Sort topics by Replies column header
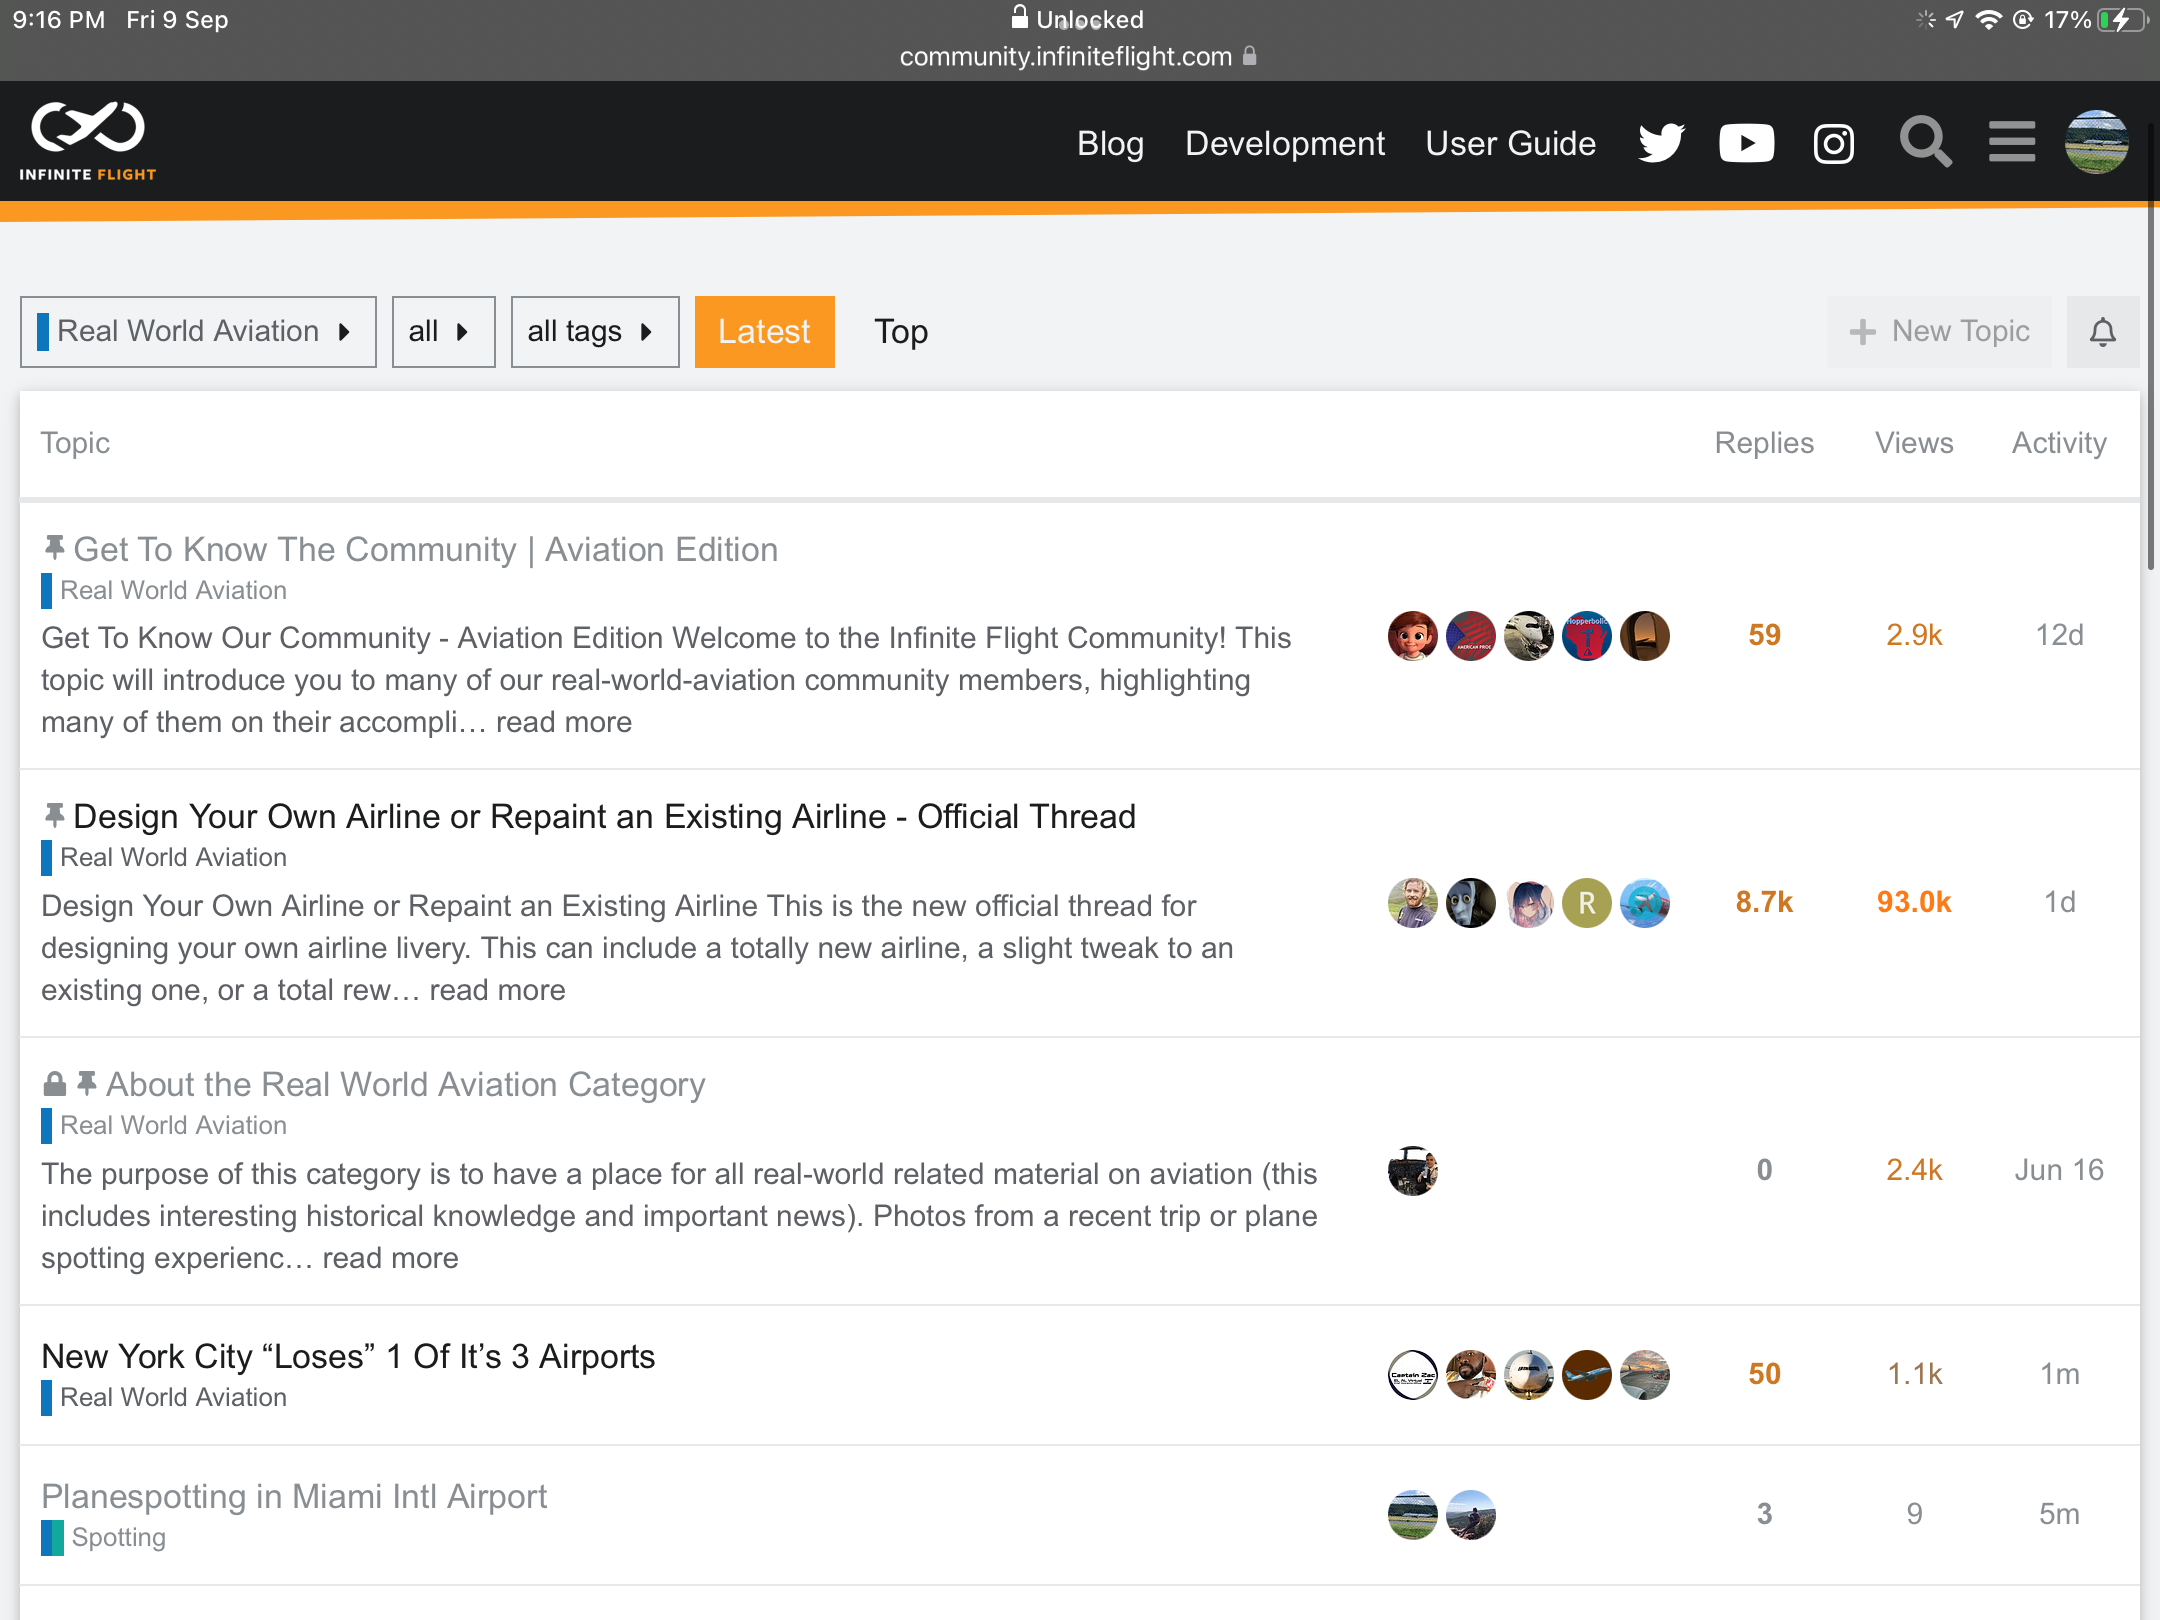The height and width of the screenshot is (1620, 2160). point(1763,443)
